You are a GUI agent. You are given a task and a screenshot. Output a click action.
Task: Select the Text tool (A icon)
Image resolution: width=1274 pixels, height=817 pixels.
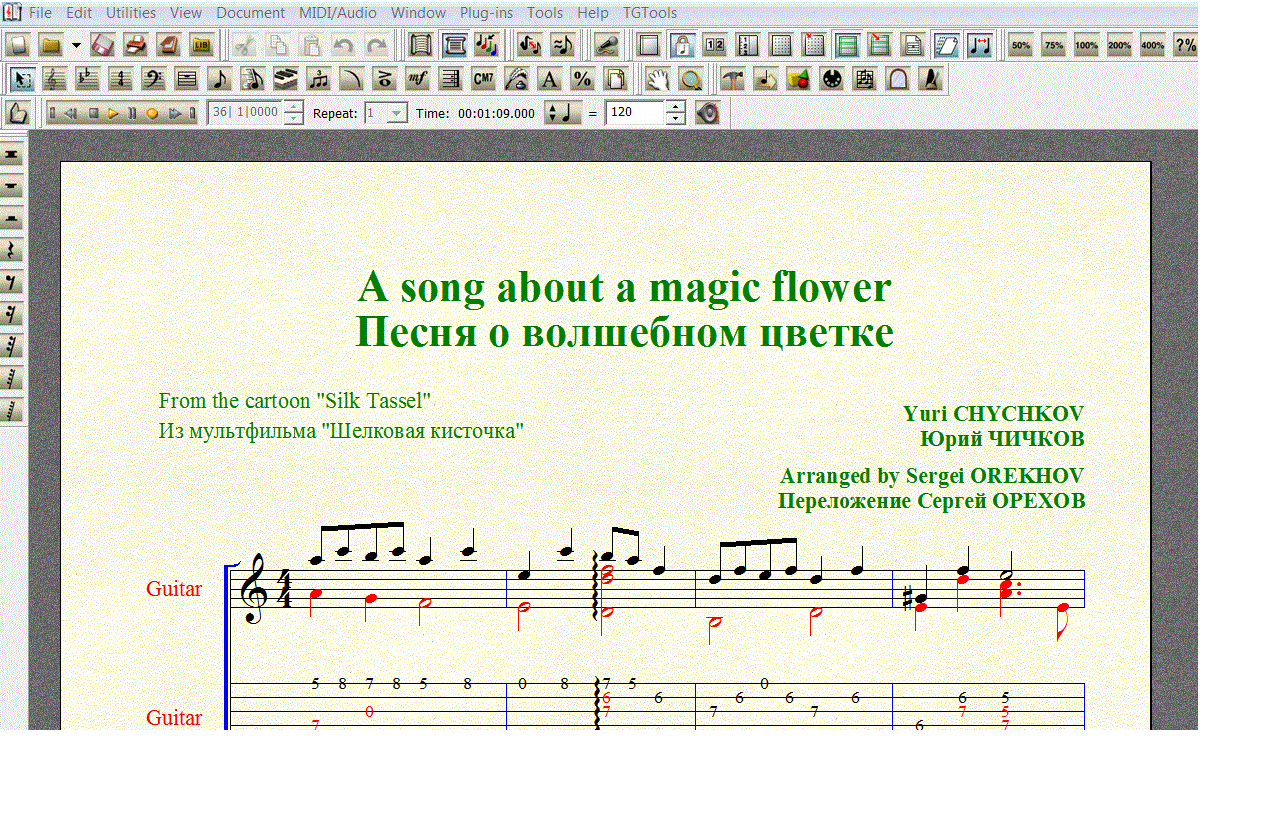tap(549, 79)
